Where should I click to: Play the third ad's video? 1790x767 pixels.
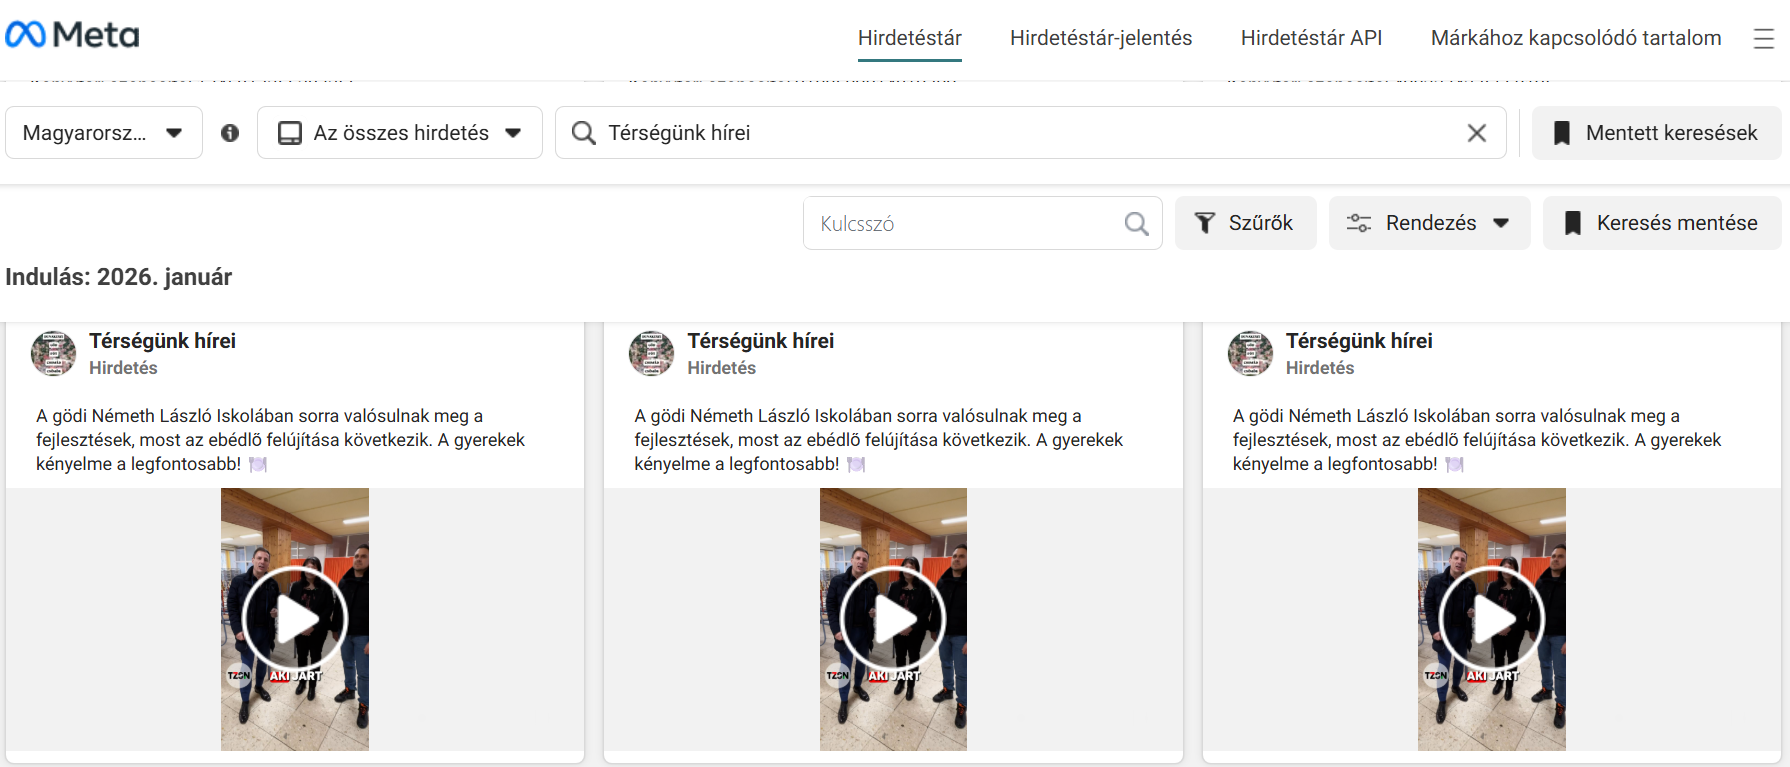[1491, 619]
